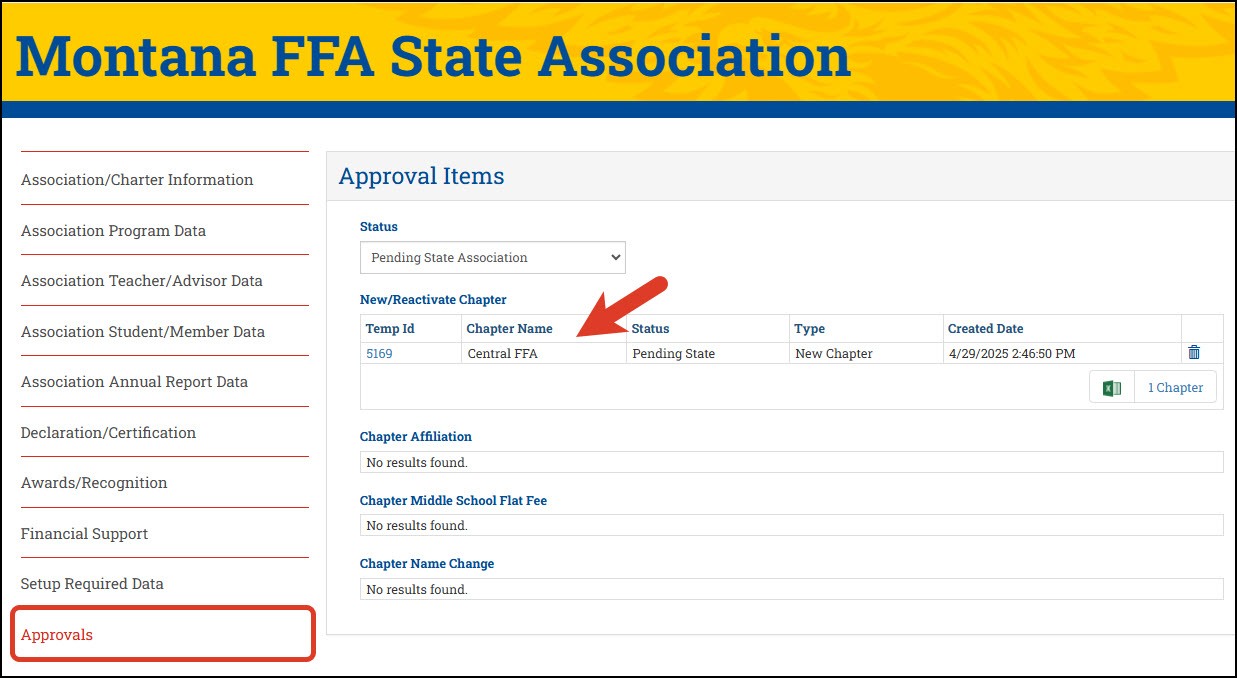Open Association Teacher/Advisor Data

point(142,281)
